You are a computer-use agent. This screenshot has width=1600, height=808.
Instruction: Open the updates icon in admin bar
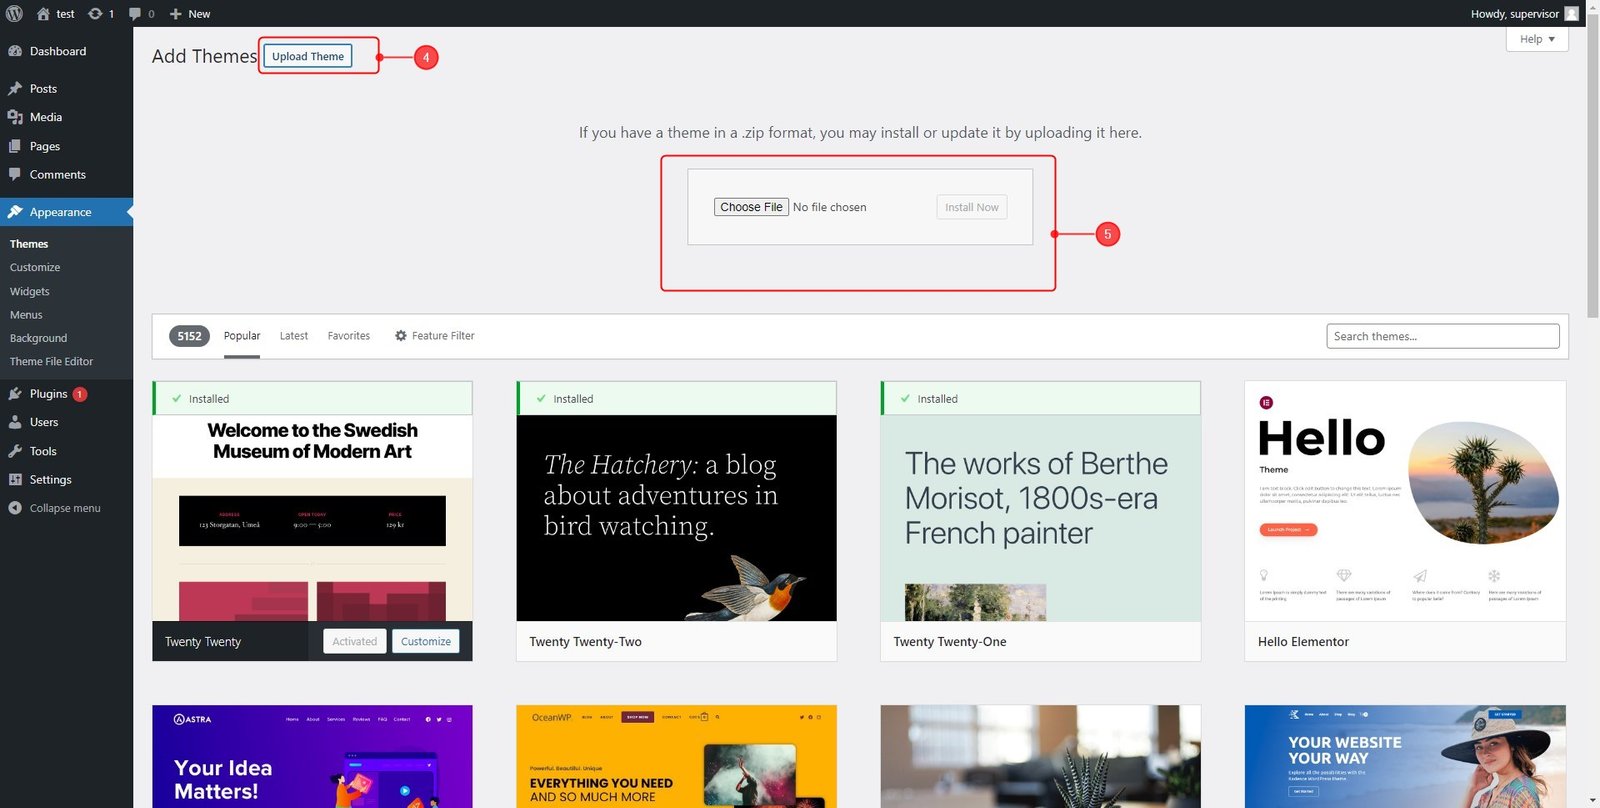point(95,13)
